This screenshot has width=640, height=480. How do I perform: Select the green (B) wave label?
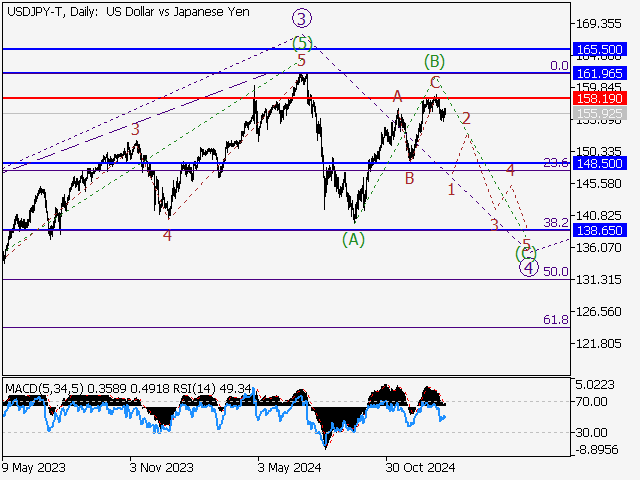click(433, 61)
